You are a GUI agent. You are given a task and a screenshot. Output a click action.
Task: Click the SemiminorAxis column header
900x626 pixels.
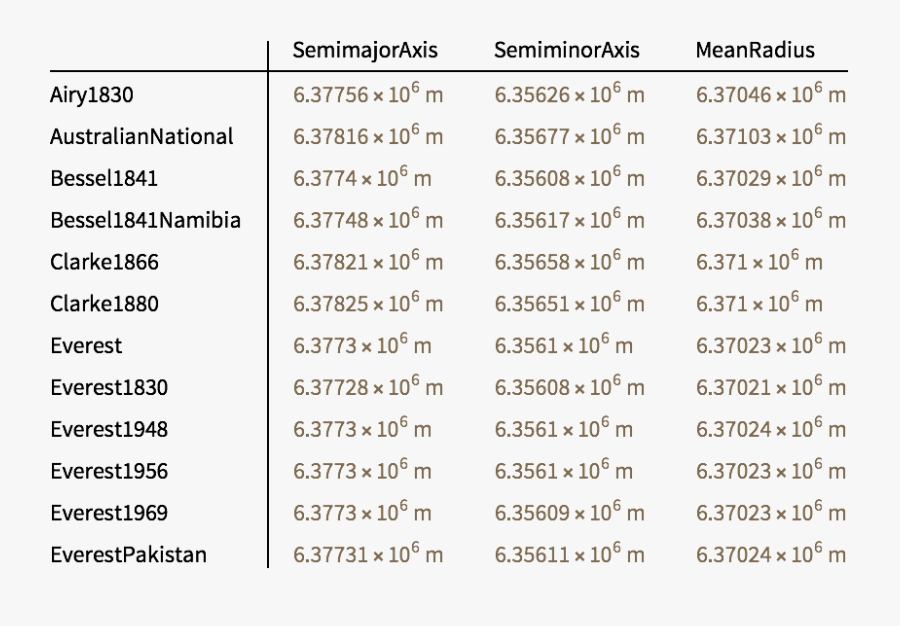(x=566, y=50)
